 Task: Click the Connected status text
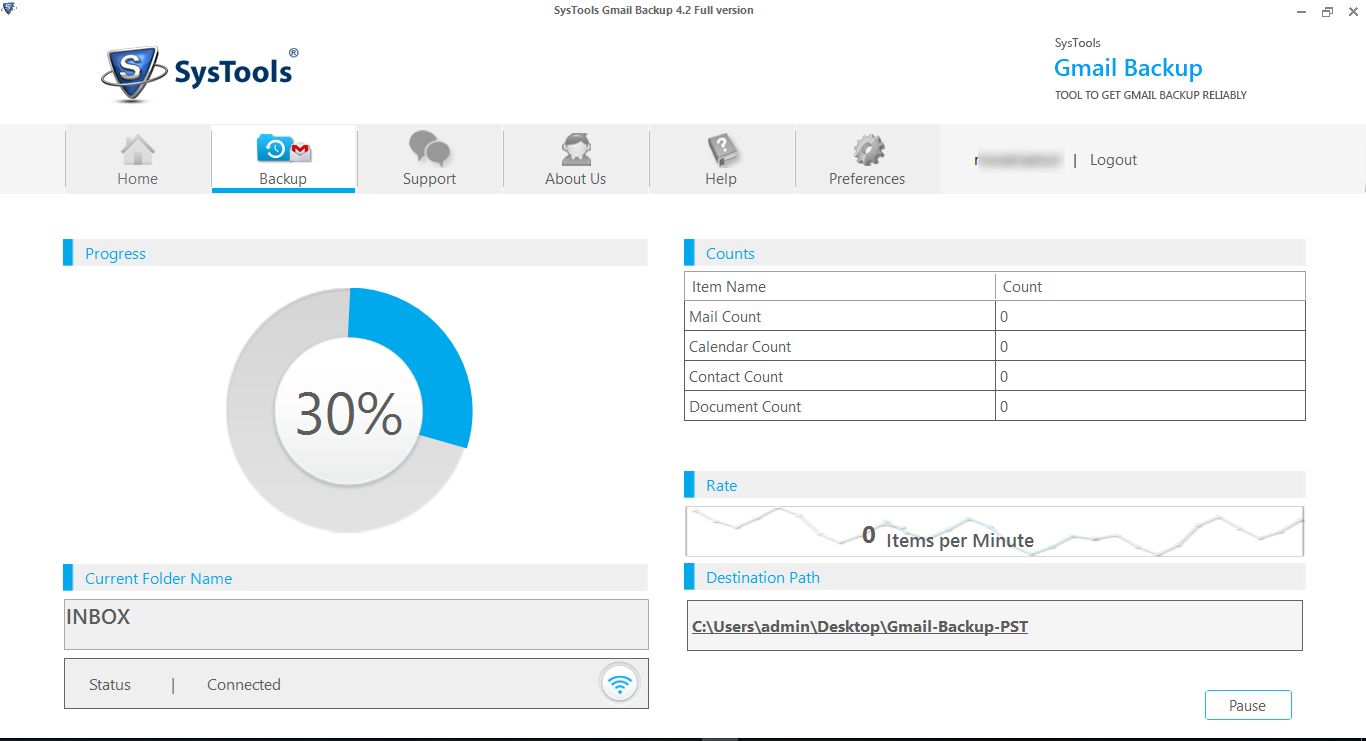(x=244, y=685)
